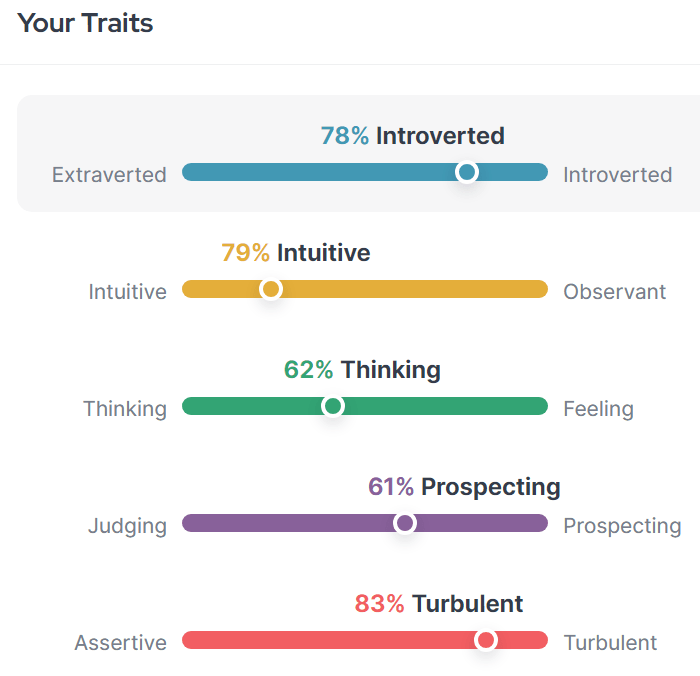
Task: Click the gray Prospecting label right of purple bar
Action: (x=622, y=526)
